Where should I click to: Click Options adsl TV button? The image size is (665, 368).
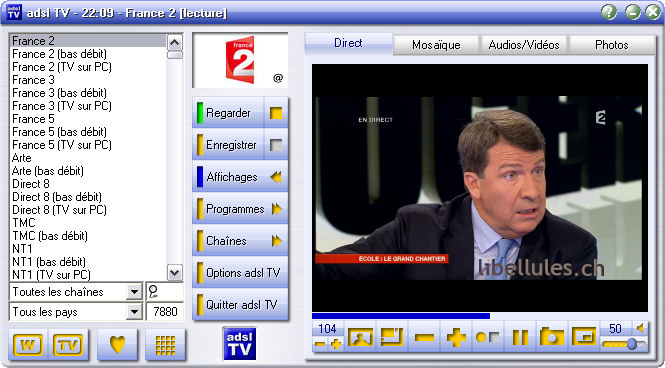[x=240, y=273]
